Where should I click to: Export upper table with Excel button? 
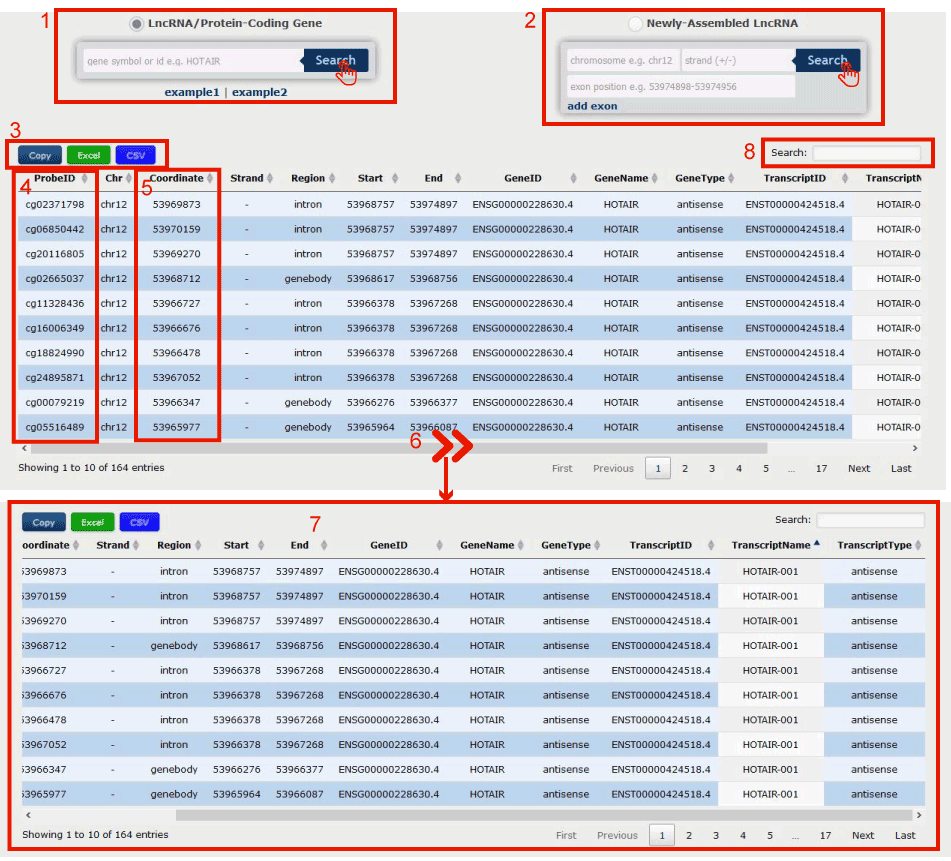[89, 155]
